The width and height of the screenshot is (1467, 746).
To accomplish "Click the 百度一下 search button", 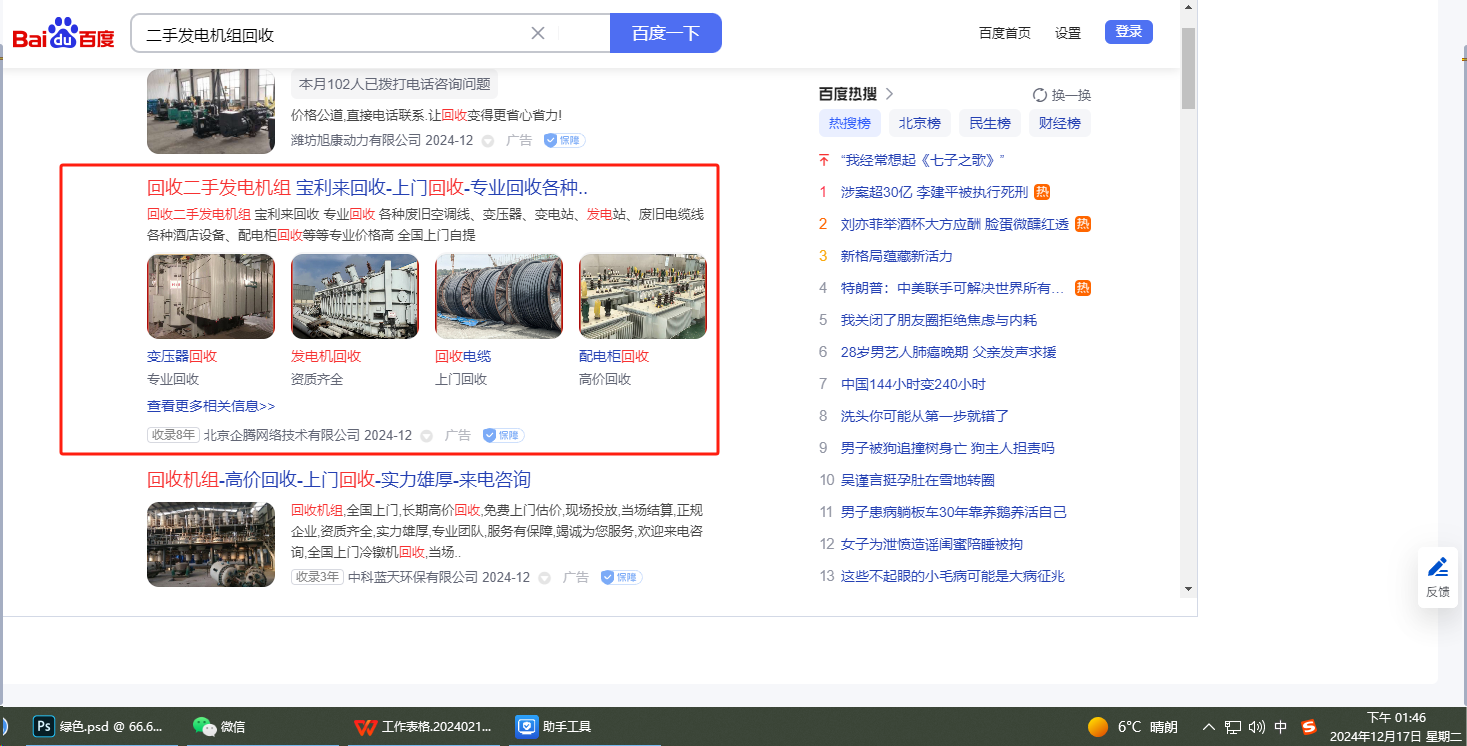I will [x=666, y=33].
